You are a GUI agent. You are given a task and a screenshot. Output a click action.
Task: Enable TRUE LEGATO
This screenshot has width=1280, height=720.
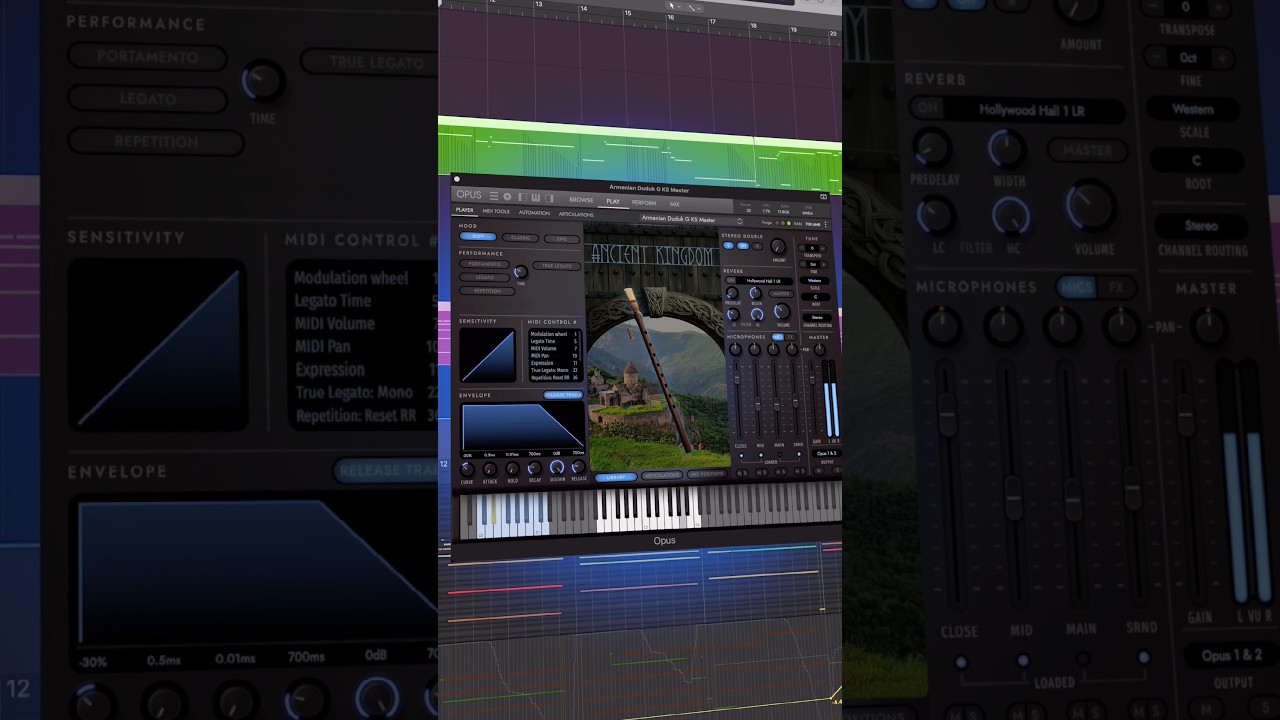pyautogui.click(x=557, y=266)
